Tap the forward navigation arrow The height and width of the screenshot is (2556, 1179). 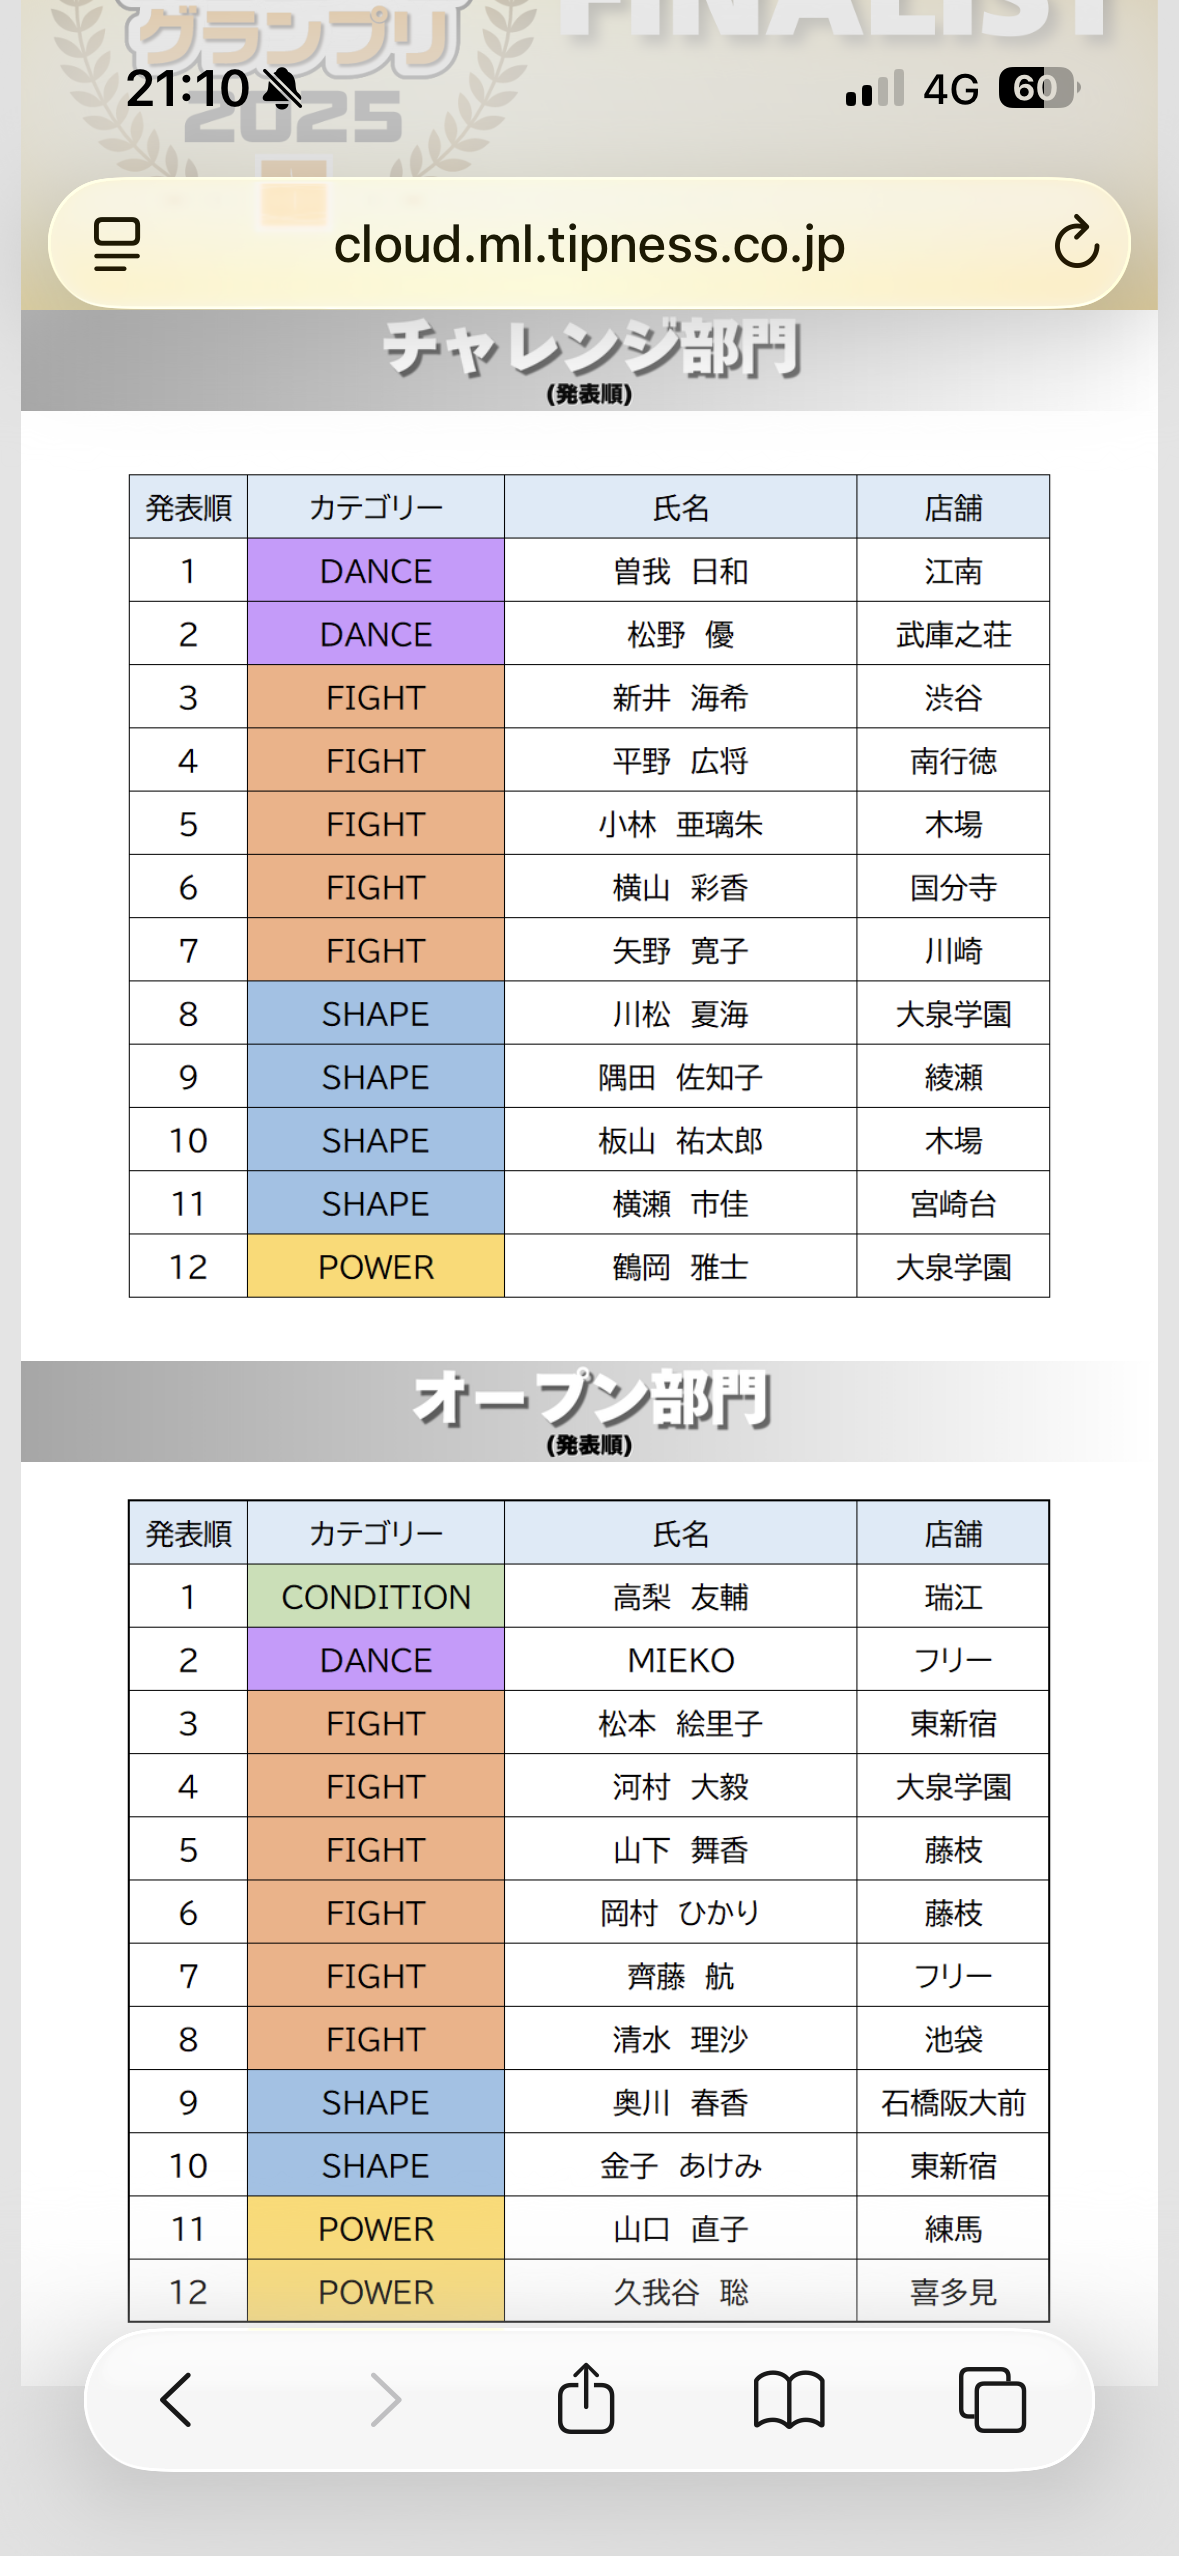tap(385, 2399)
